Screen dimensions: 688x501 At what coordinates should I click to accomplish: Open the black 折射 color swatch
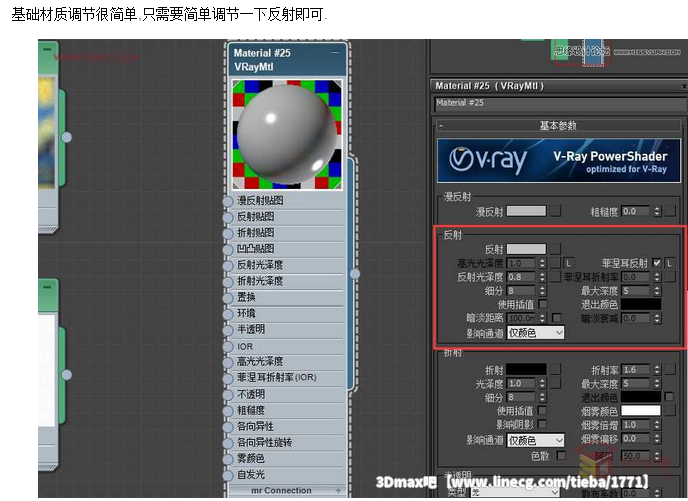(527, 369)
